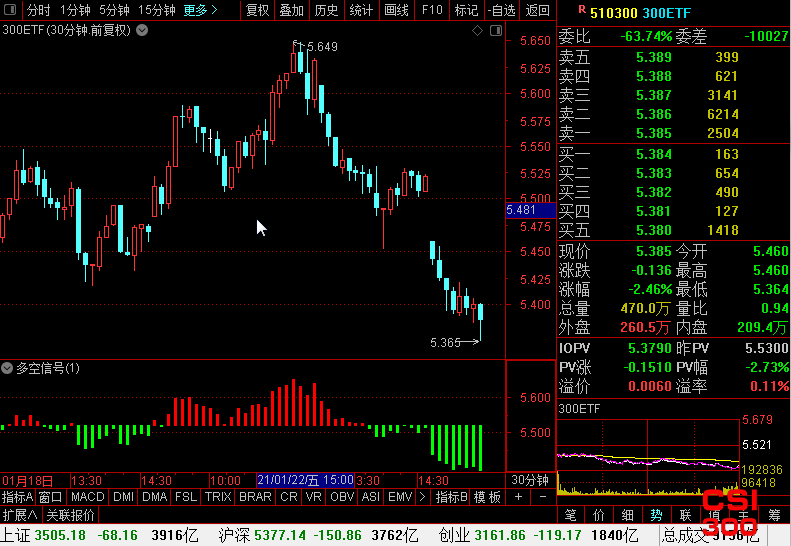Switch to the VR indicator
Screen dimensions: 791x546
coord(314,497)
